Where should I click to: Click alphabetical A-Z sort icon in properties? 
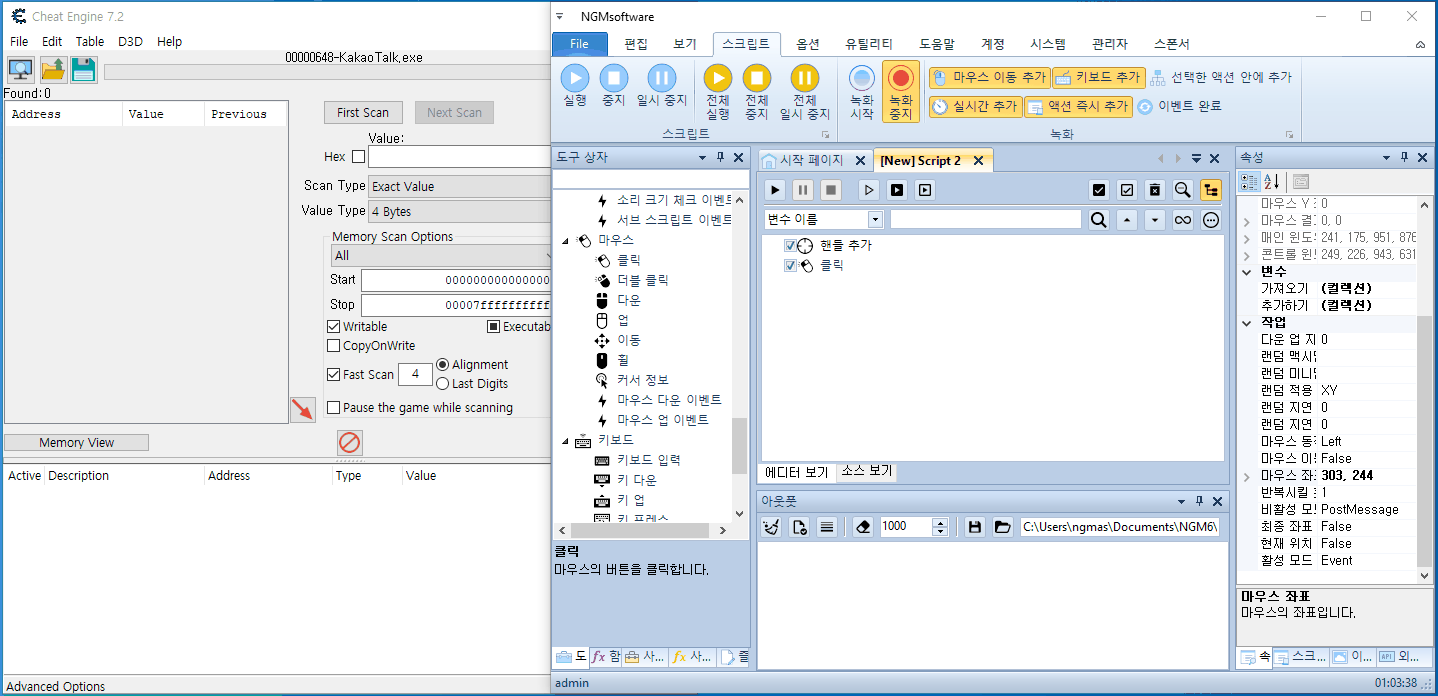(1272, 181)
